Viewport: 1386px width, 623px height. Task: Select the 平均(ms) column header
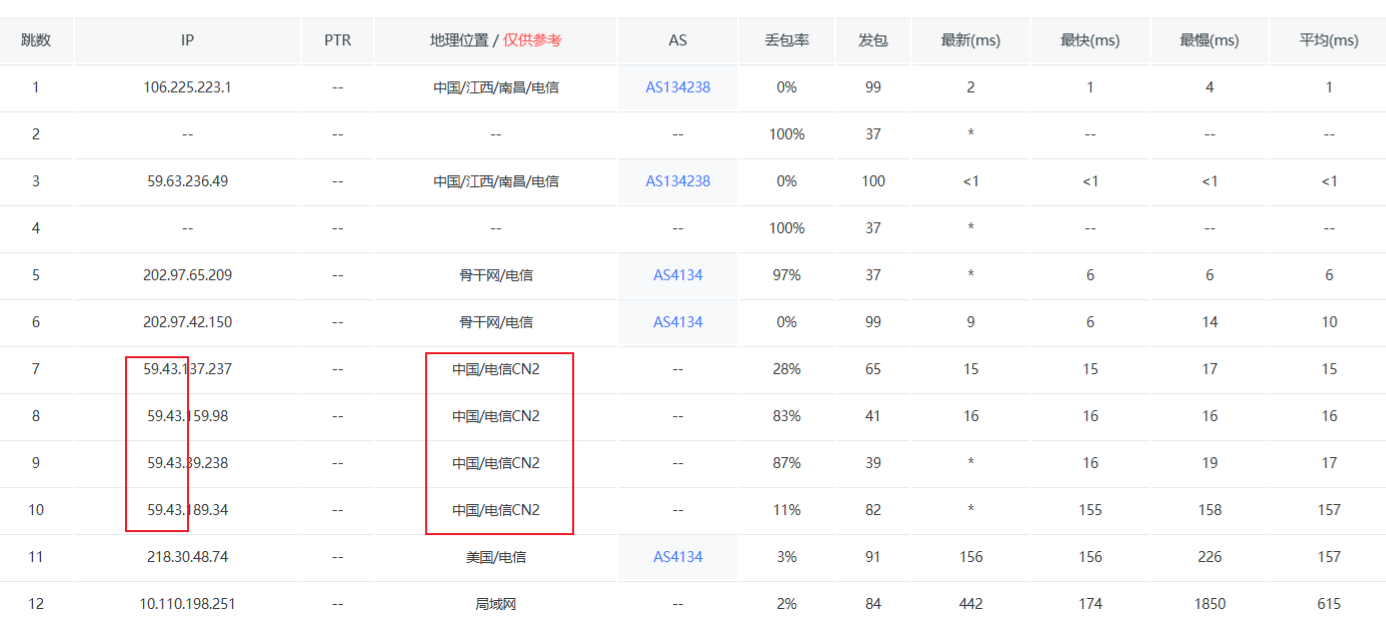pyautogui.click(x=1329, y=40)
